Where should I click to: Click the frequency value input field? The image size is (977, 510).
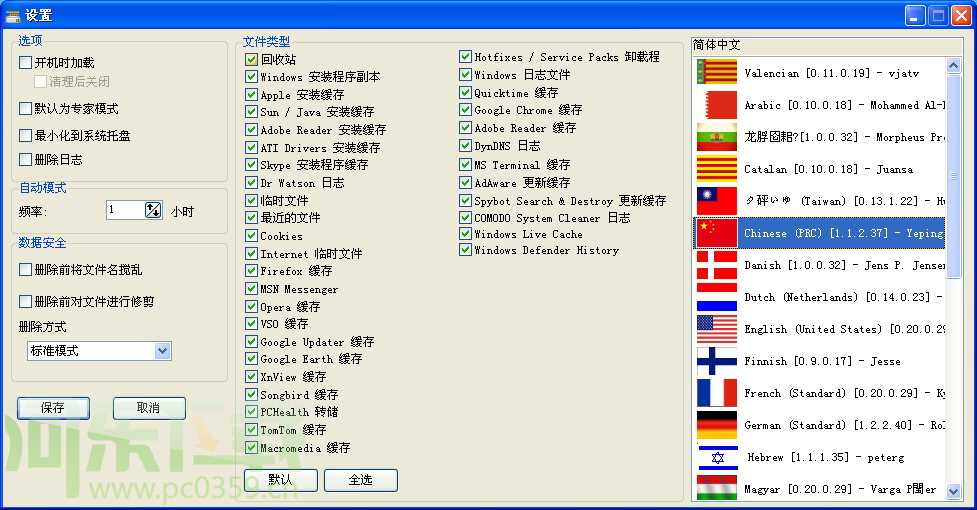click(x=126, y=210)
